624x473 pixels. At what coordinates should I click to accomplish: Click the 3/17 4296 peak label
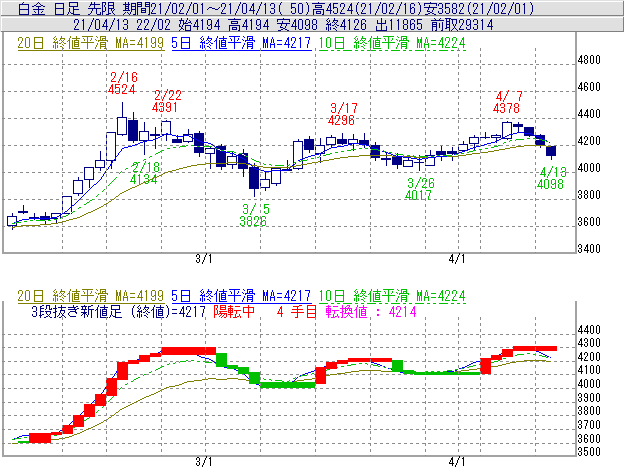point(342,114)
